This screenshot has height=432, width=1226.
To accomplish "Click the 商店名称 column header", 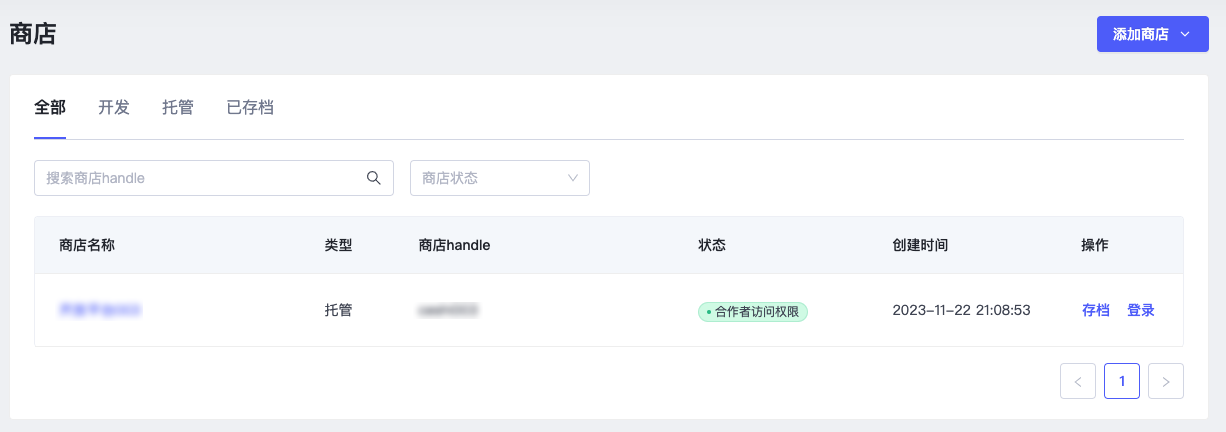I will coord(87,245).
